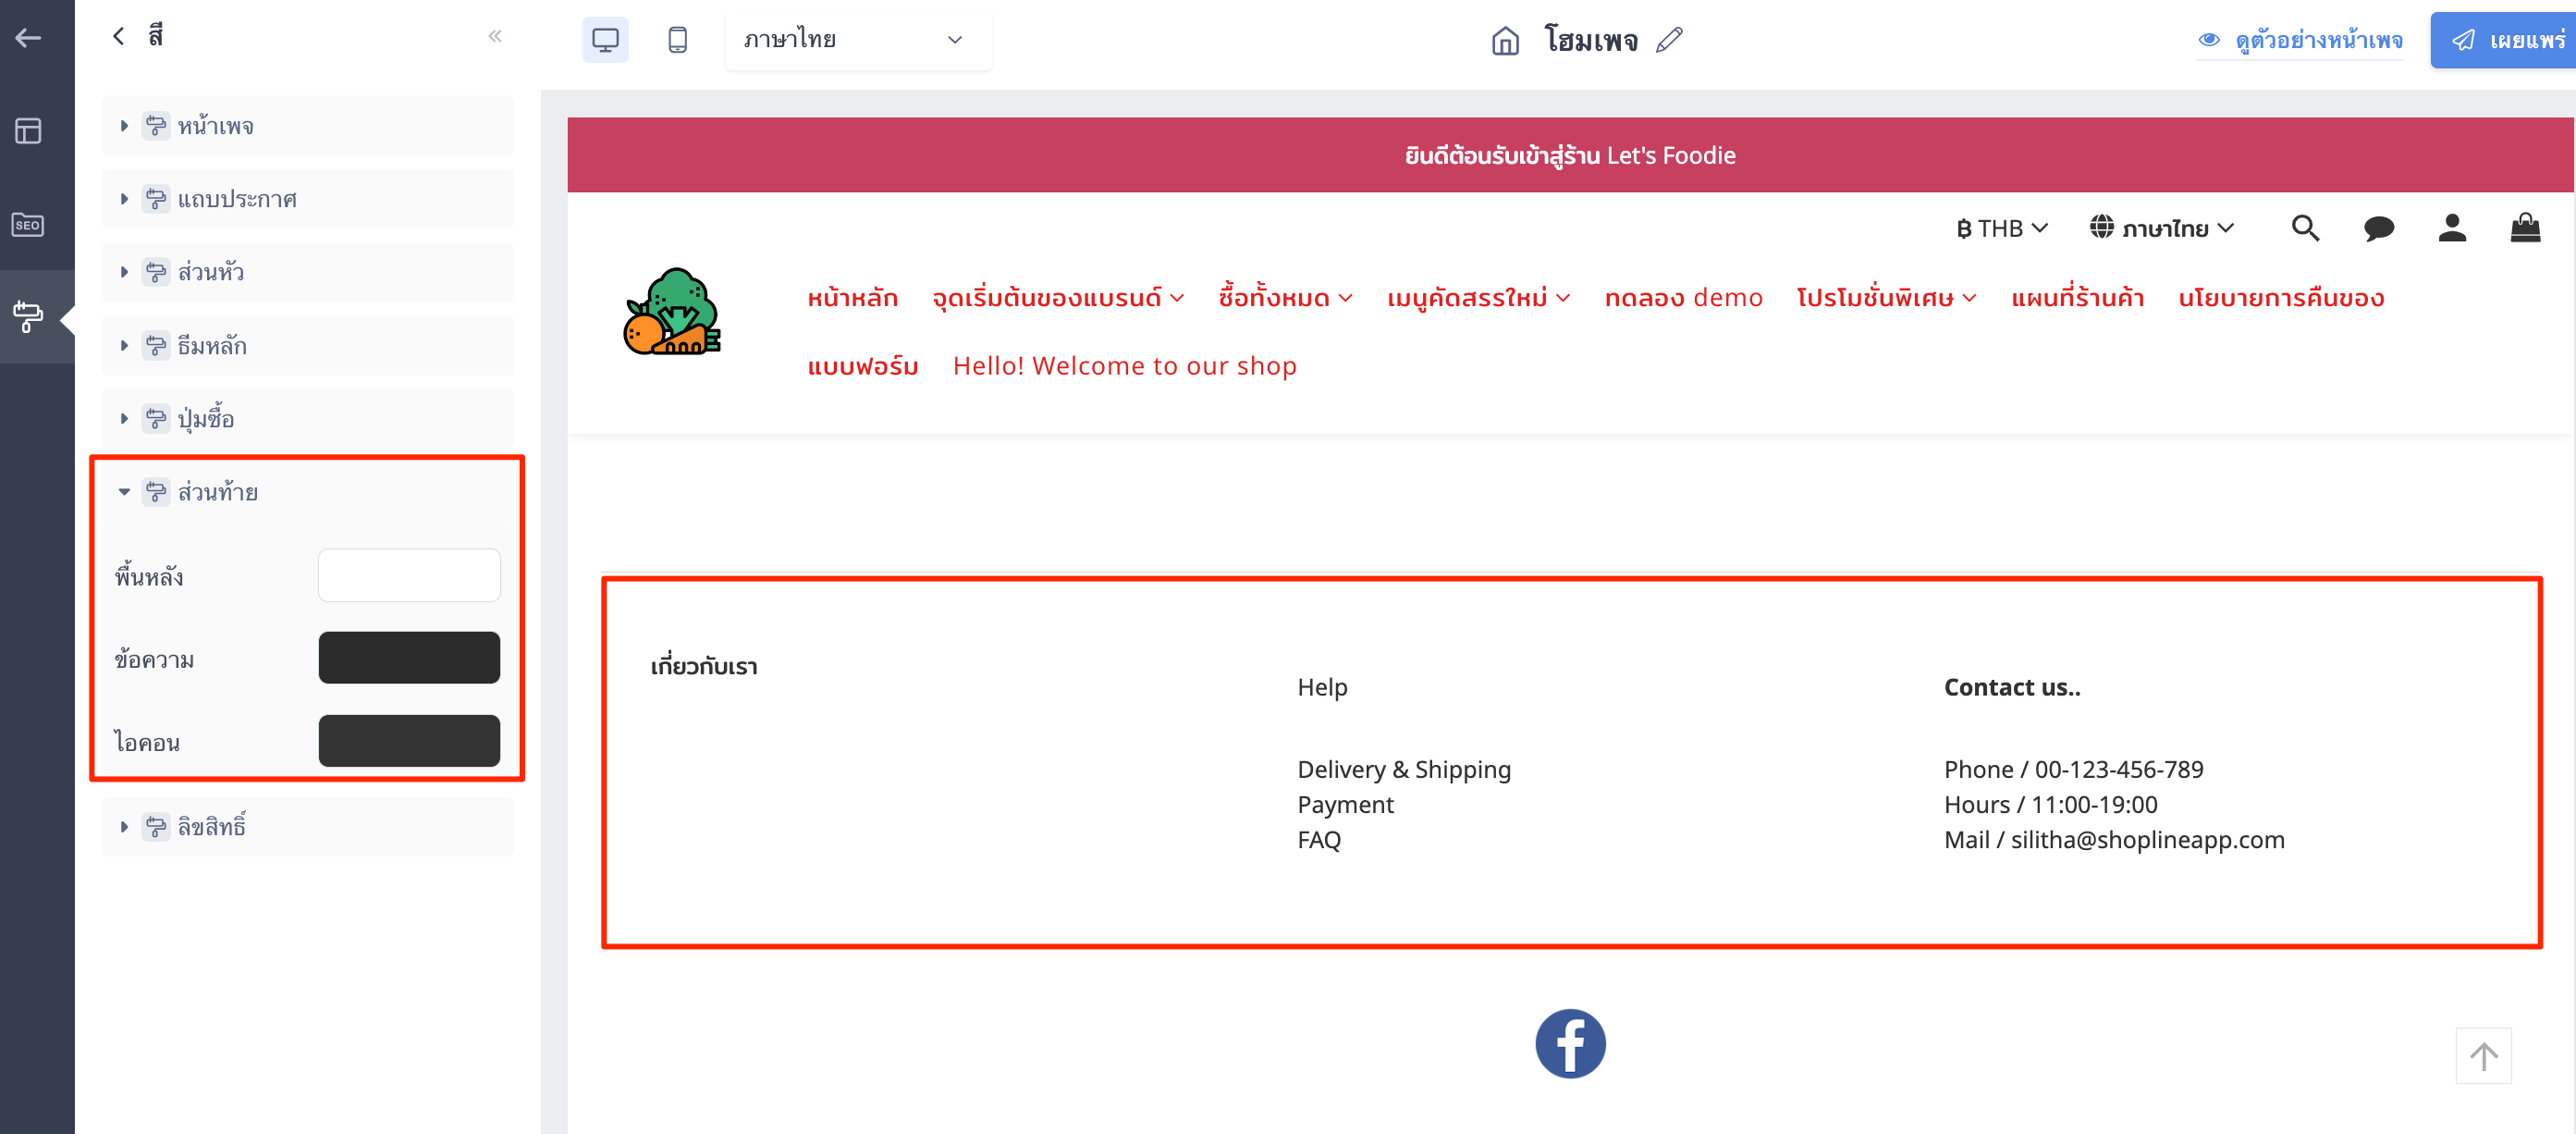Open FAQ footer link
This screenshot has height=1134, width=2576.
click(1319, 839)
